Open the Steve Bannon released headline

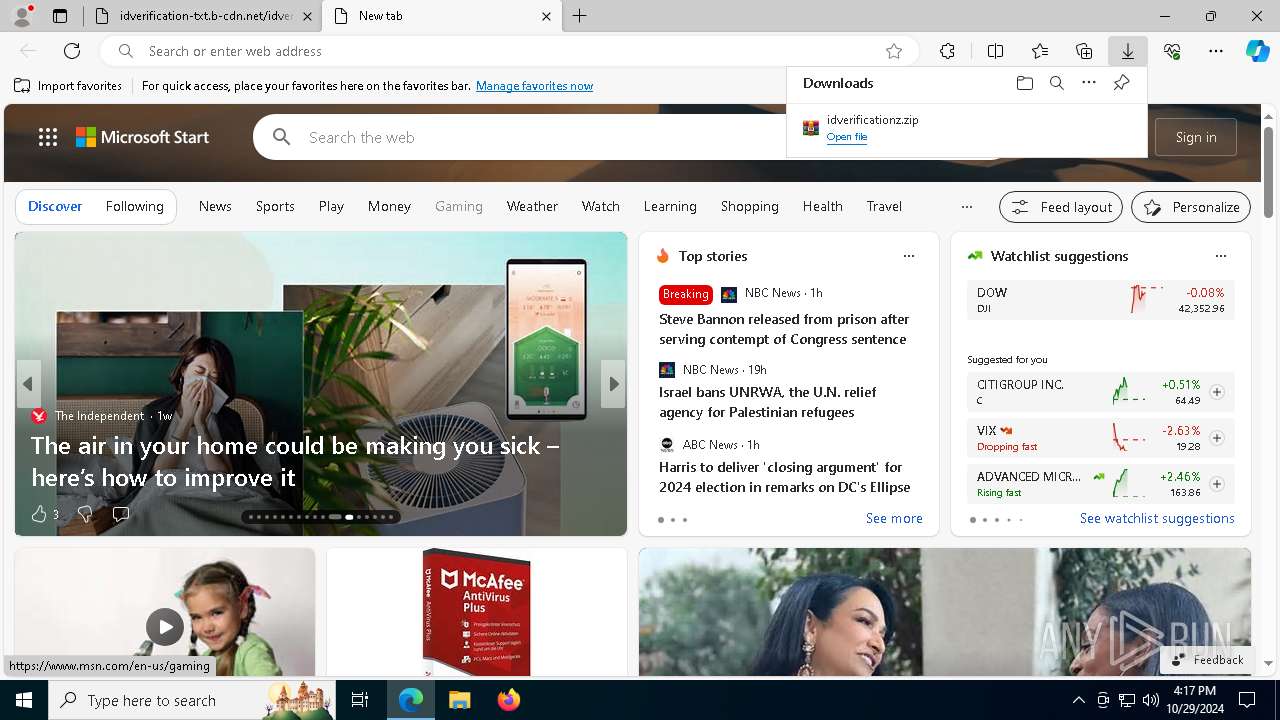[784, 329]
